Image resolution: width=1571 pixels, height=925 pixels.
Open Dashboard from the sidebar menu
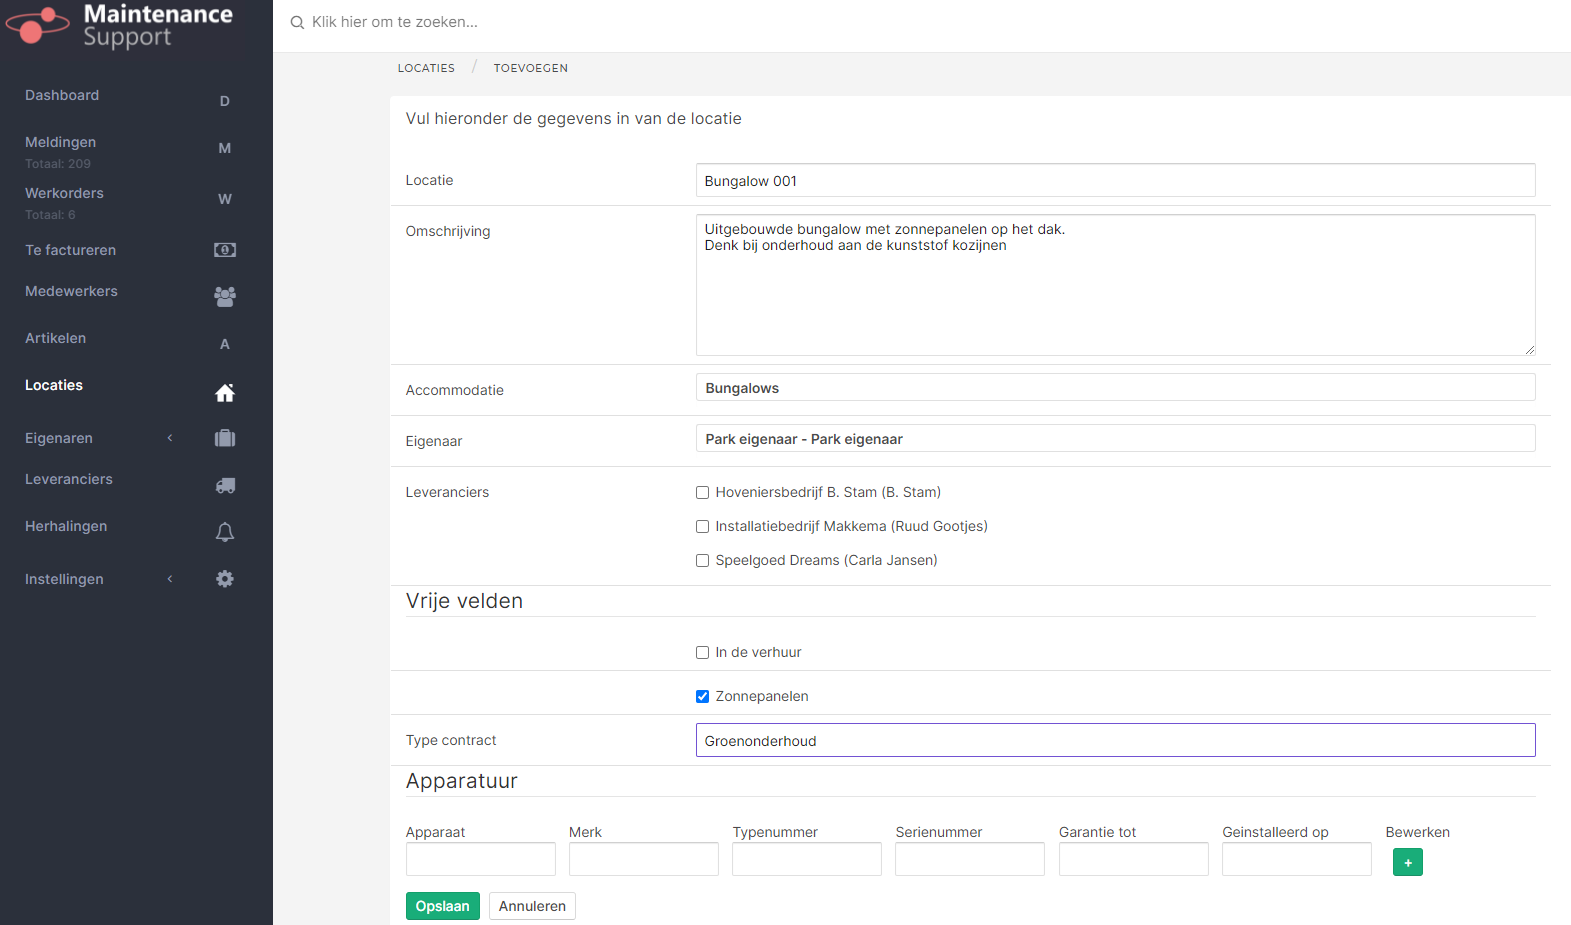coord(62,95)
